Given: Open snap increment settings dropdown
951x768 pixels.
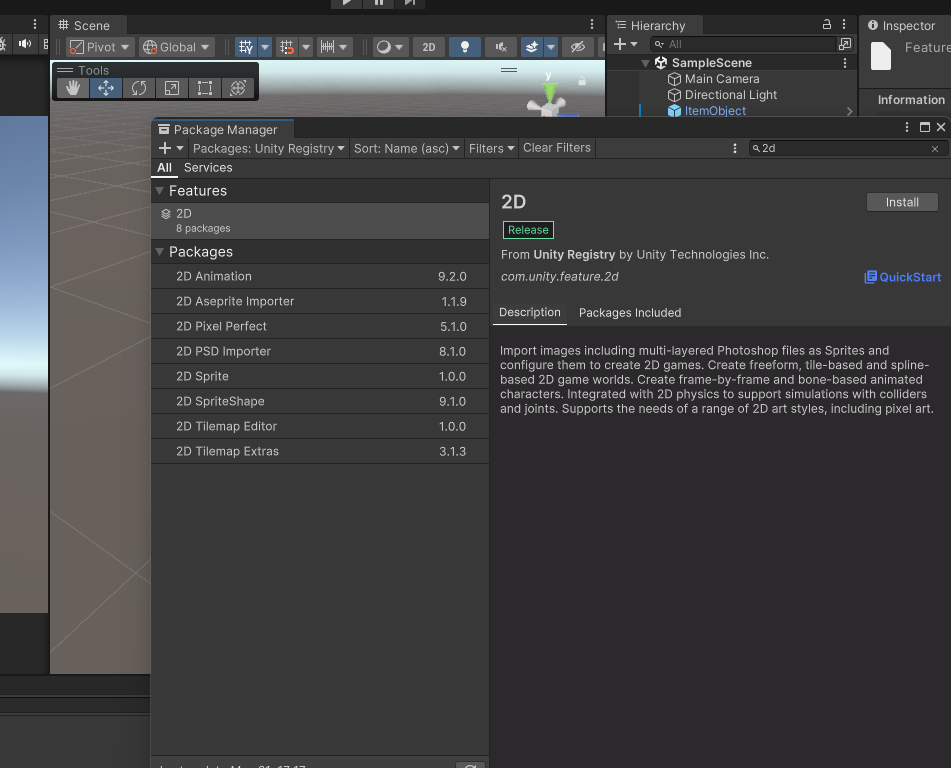Looking at the screenshot, I should point(334,47).
